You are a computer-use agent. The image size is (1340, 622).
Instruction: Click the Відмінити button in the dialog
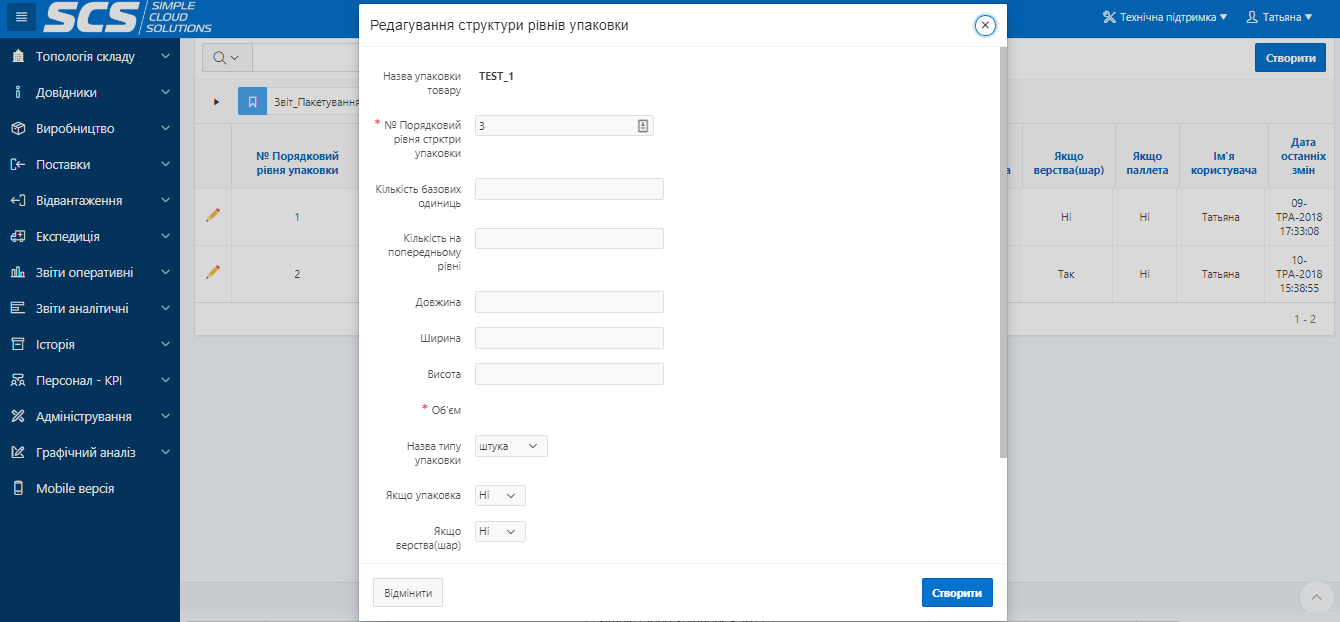pos(408,593)
